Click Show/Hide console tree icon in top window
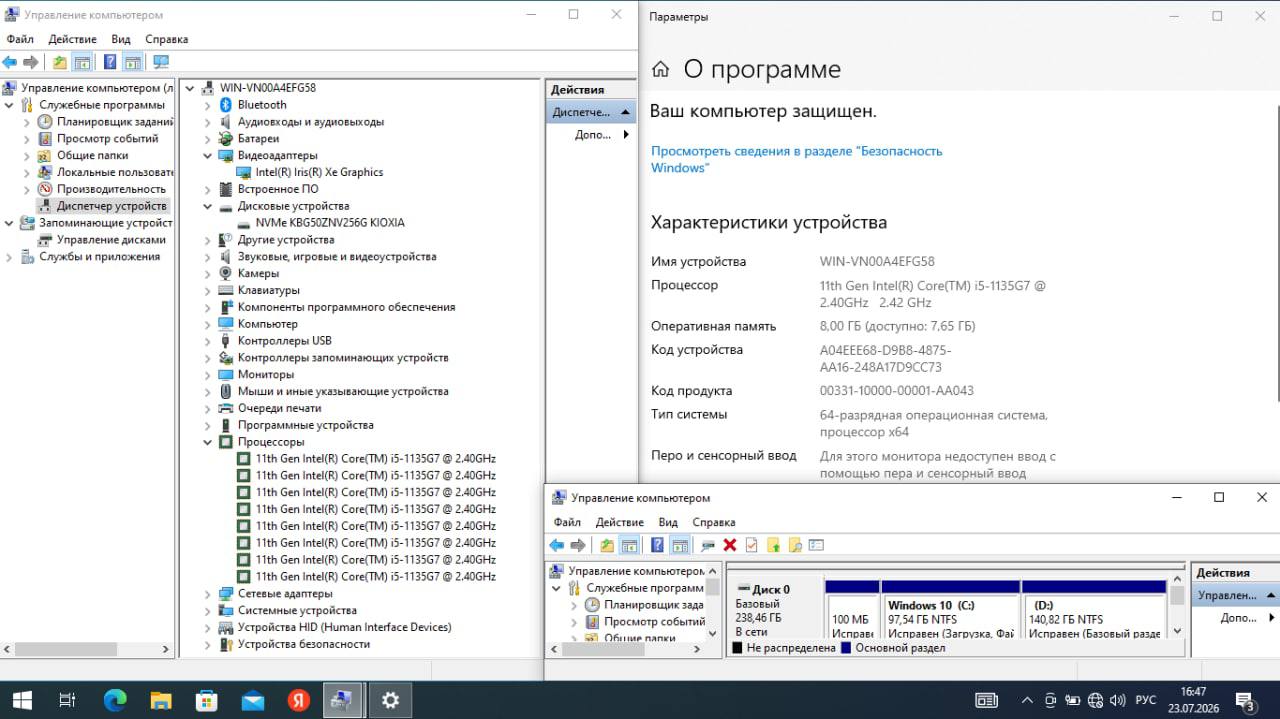The height and width of the screenshot is (719, 1280). click(x=82, y=62)
